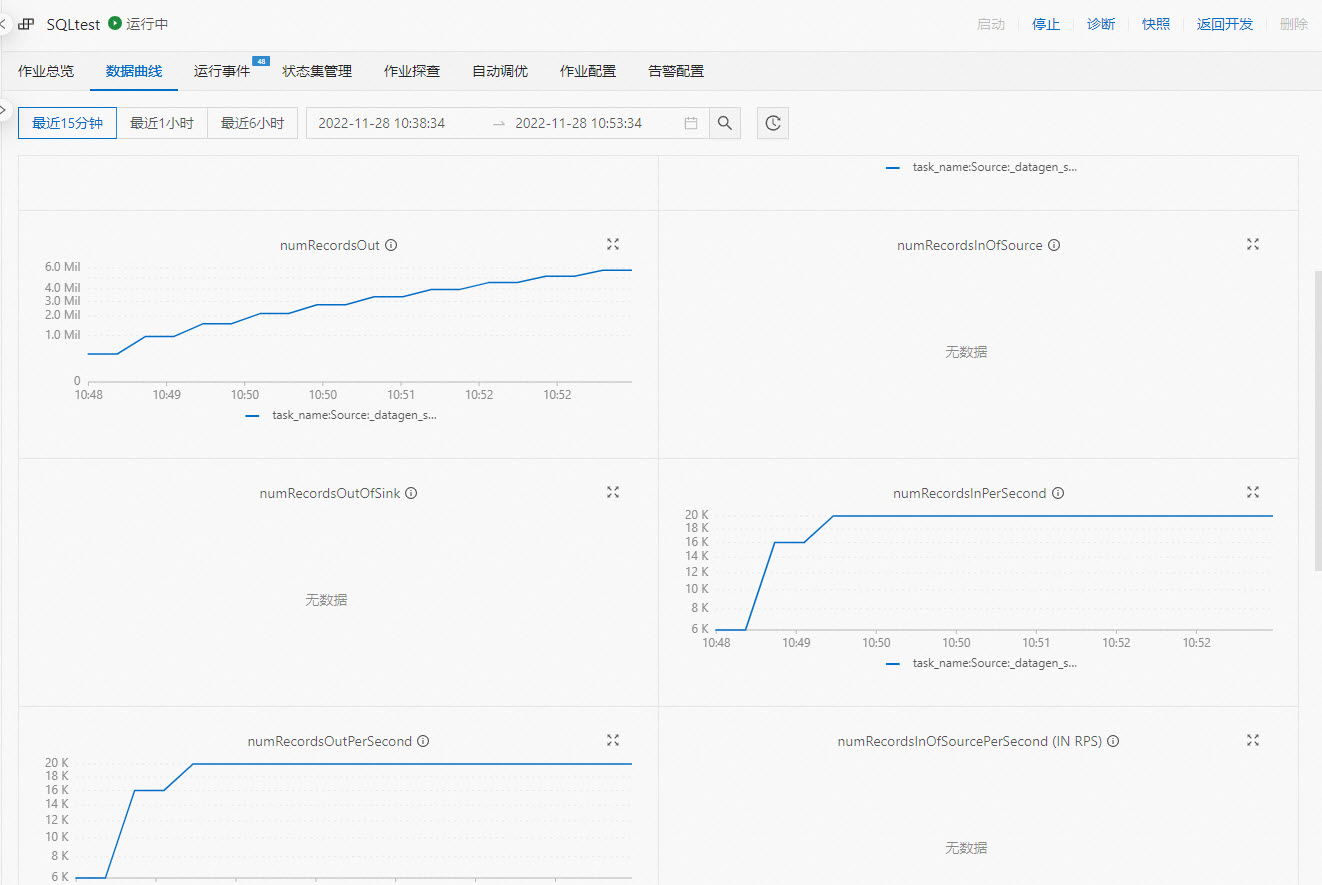
Task: Expand the numRecordsInOfSourcePerSecond chart to fullscreen
Action: (x=1253, y=740)
